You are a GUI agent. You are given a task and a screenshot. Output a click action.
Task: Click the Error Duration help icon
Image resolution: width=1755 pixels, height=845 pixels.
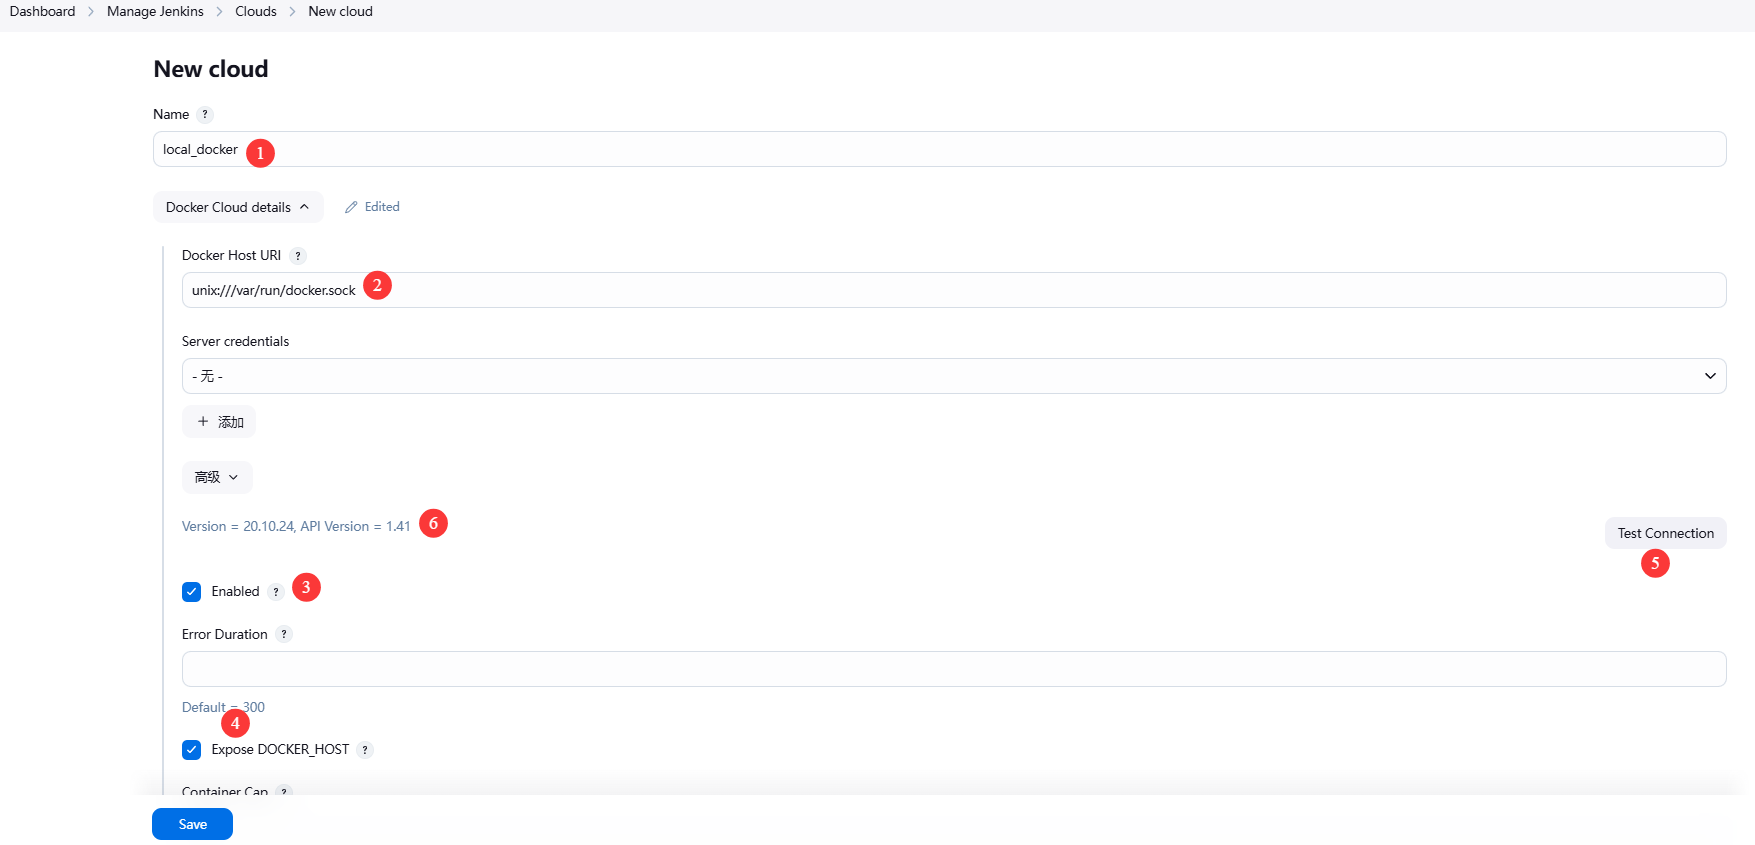(284, 634)
